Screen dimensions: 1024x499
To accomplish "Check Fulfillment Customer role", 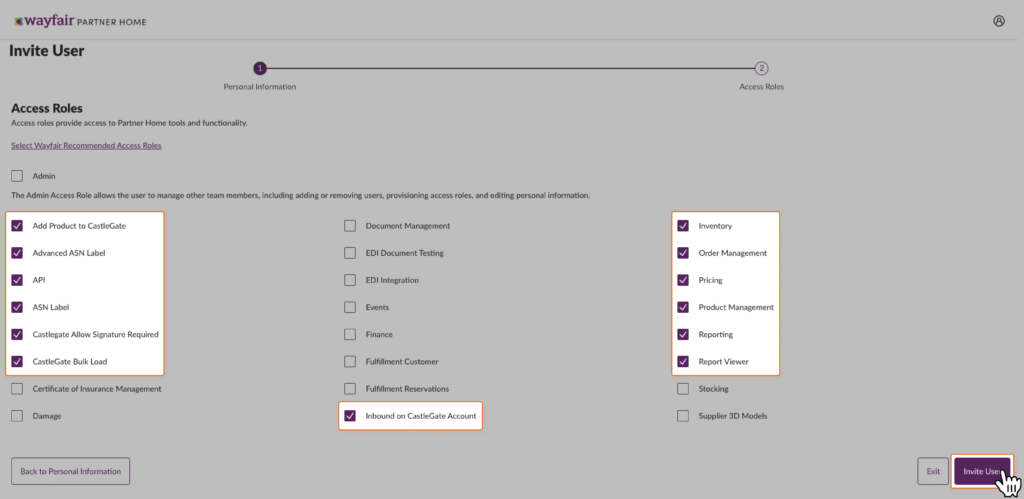I will (350, 361).
